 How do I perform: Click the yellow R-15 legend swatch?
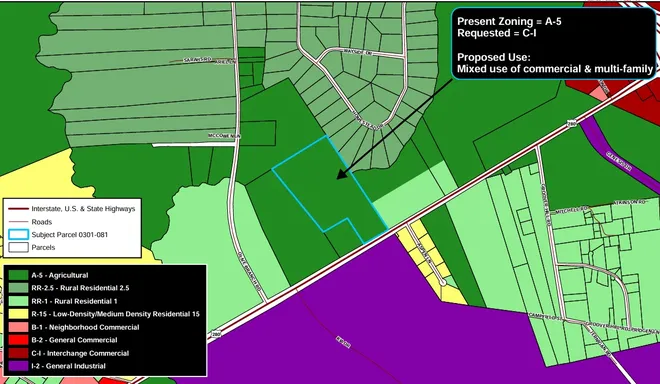coord(18,314)
